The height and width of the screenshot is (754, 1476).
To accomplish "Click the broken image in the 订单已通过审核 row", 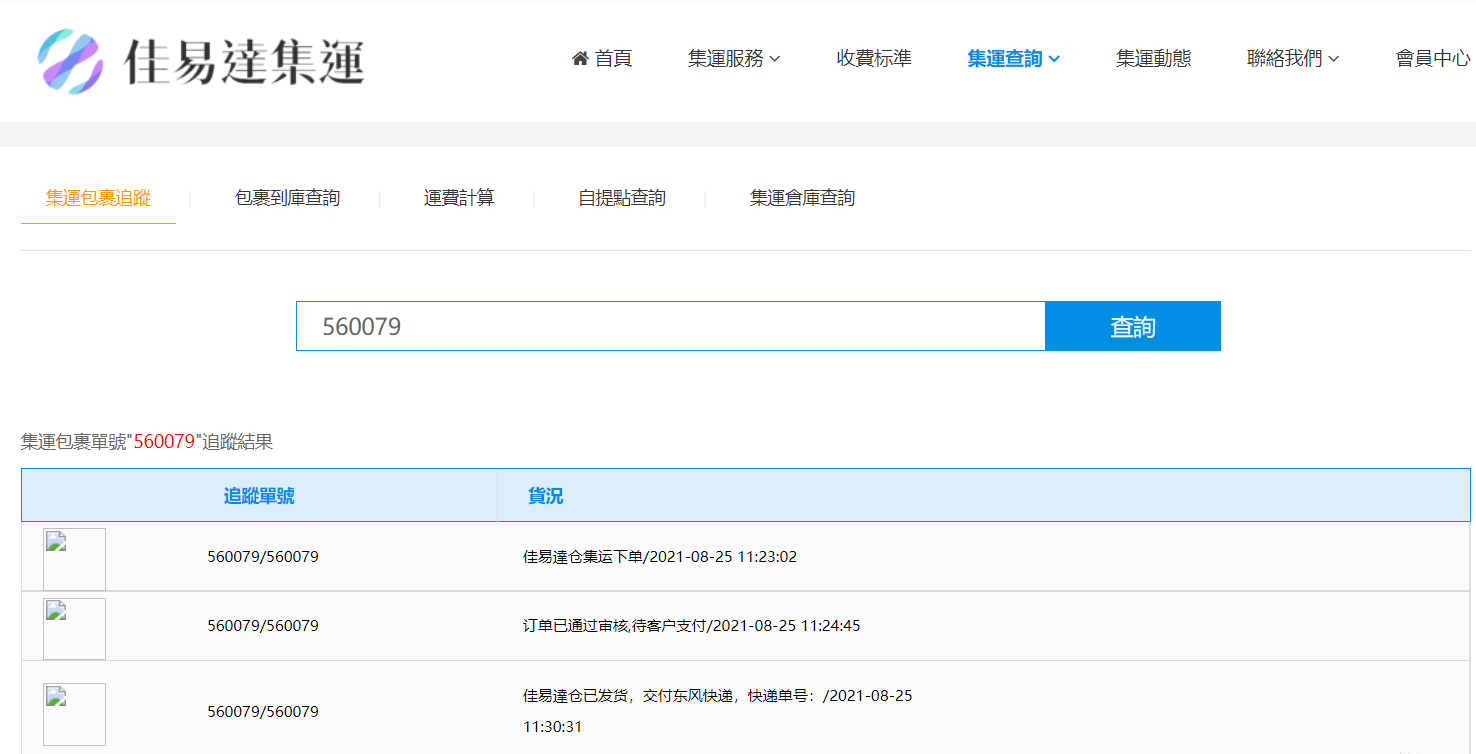I will pos(74,629).
